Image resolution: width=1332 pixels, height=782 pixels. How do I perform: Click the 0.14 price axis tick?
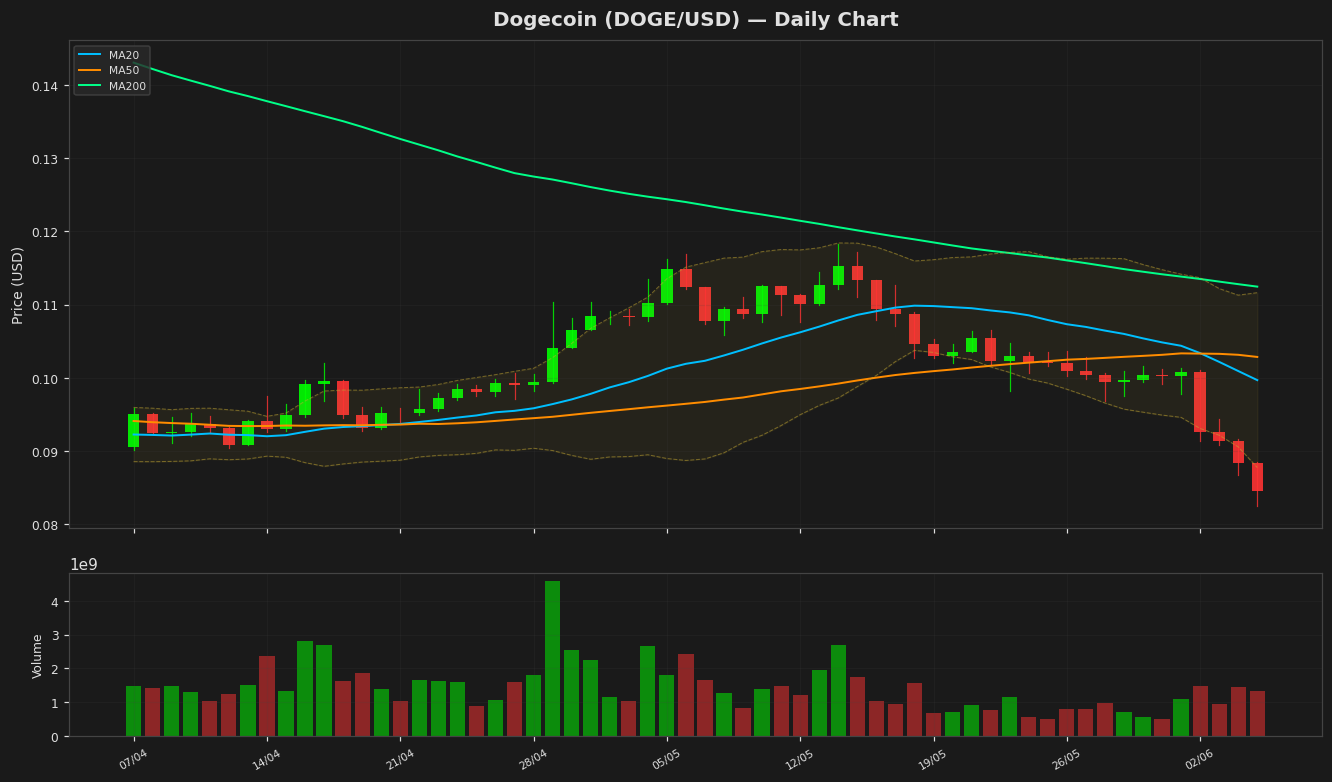click(x=45, y=86)
